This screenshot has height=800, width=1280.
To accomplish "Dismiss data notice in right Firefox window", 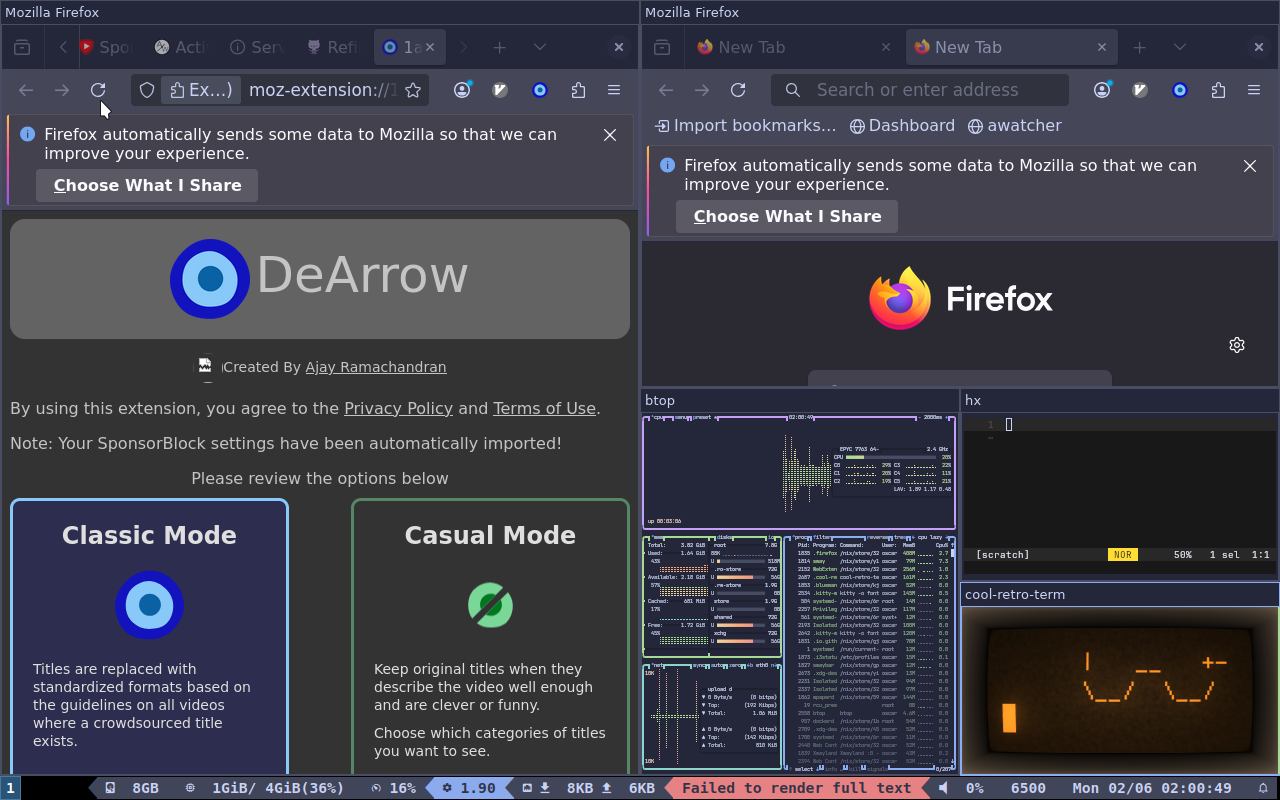I will (1250, 166).
